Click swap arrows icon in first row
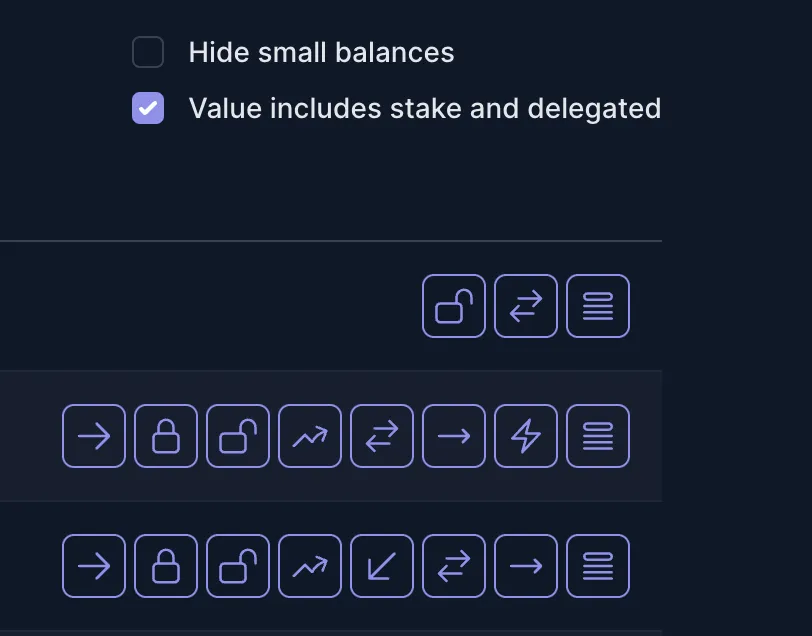 click(526, 306)
